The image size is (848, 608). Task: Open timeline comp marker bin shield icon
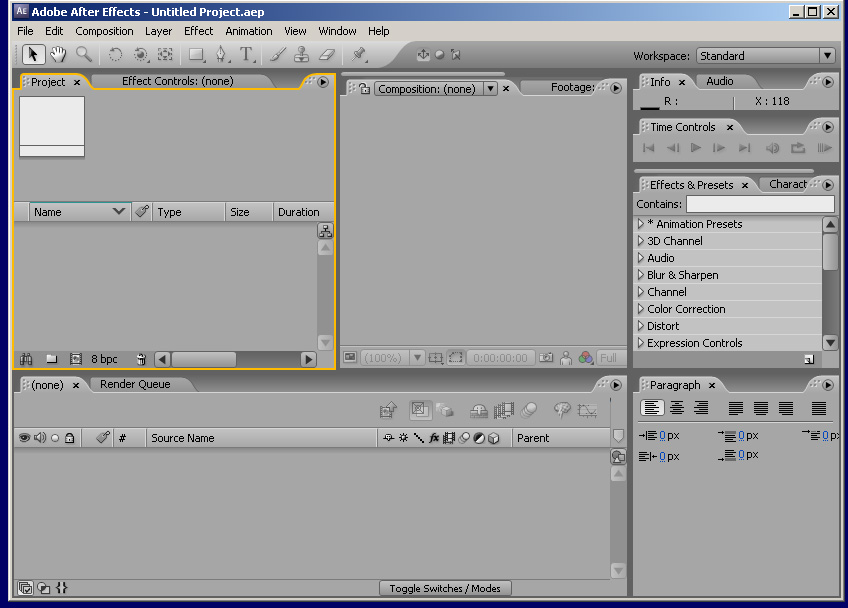(x=618, y=435)
